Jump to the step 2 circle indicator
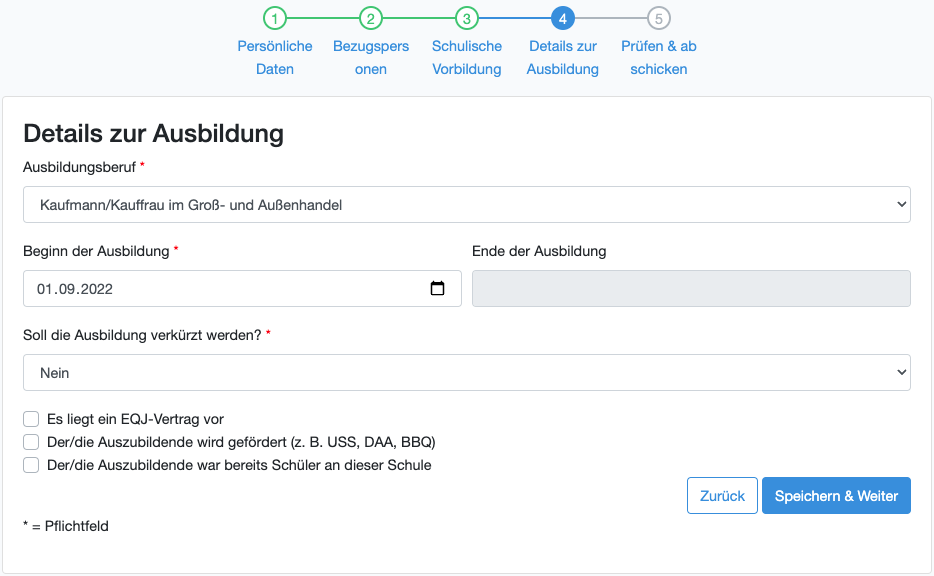 click(371, 18)
